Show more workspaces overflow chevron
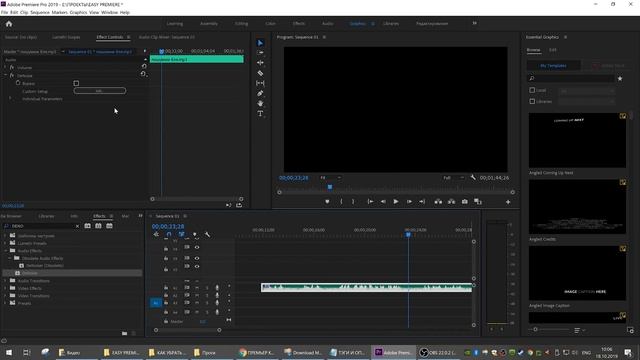The image size is (640, 360). pos(474,23)
